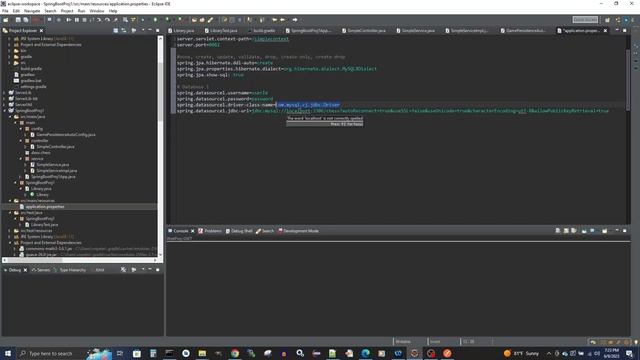
Task: Open the Help menu
Action: 113,11
